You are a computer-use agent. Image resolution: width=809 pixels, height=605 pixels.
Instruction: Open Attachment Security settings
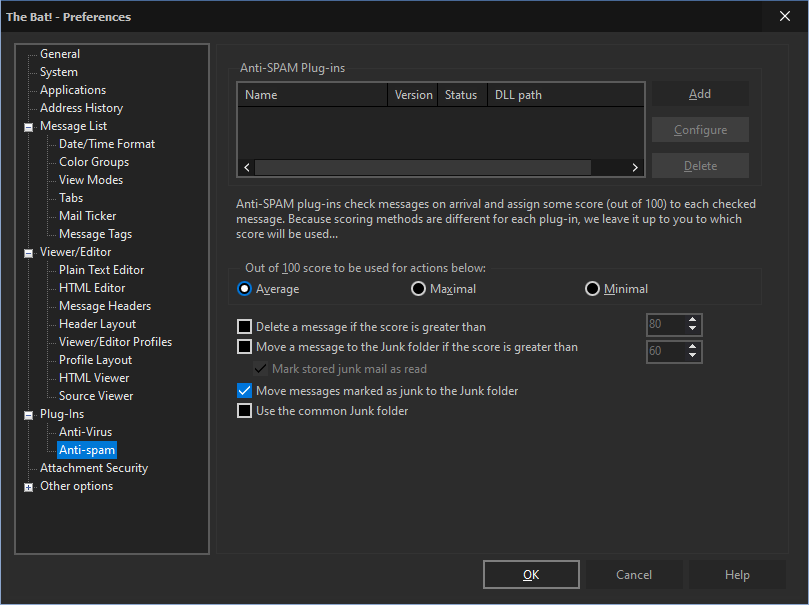(94, 468)
